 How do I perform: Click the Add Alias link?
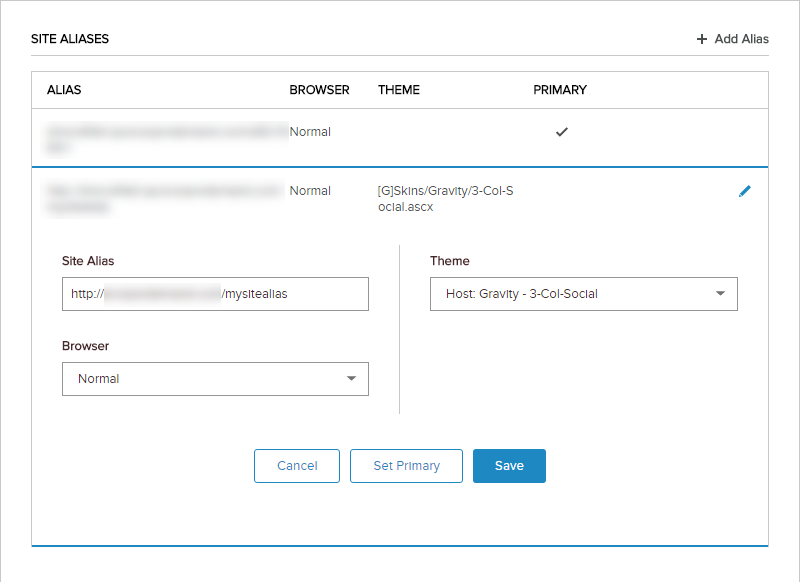point(732,39)
